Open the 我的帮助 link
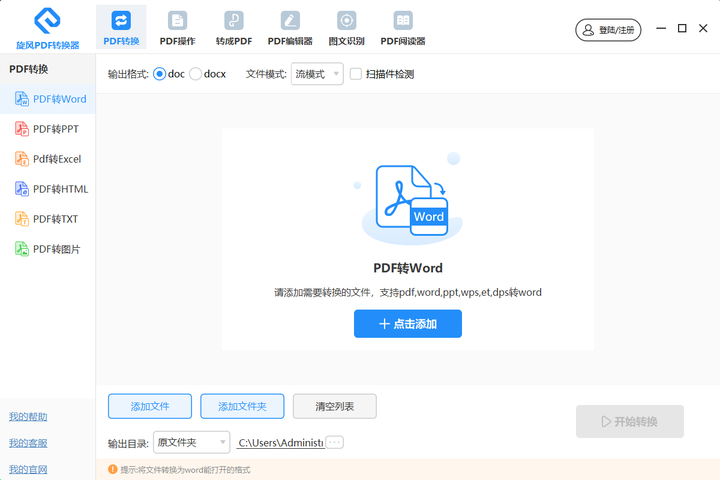 28,417
